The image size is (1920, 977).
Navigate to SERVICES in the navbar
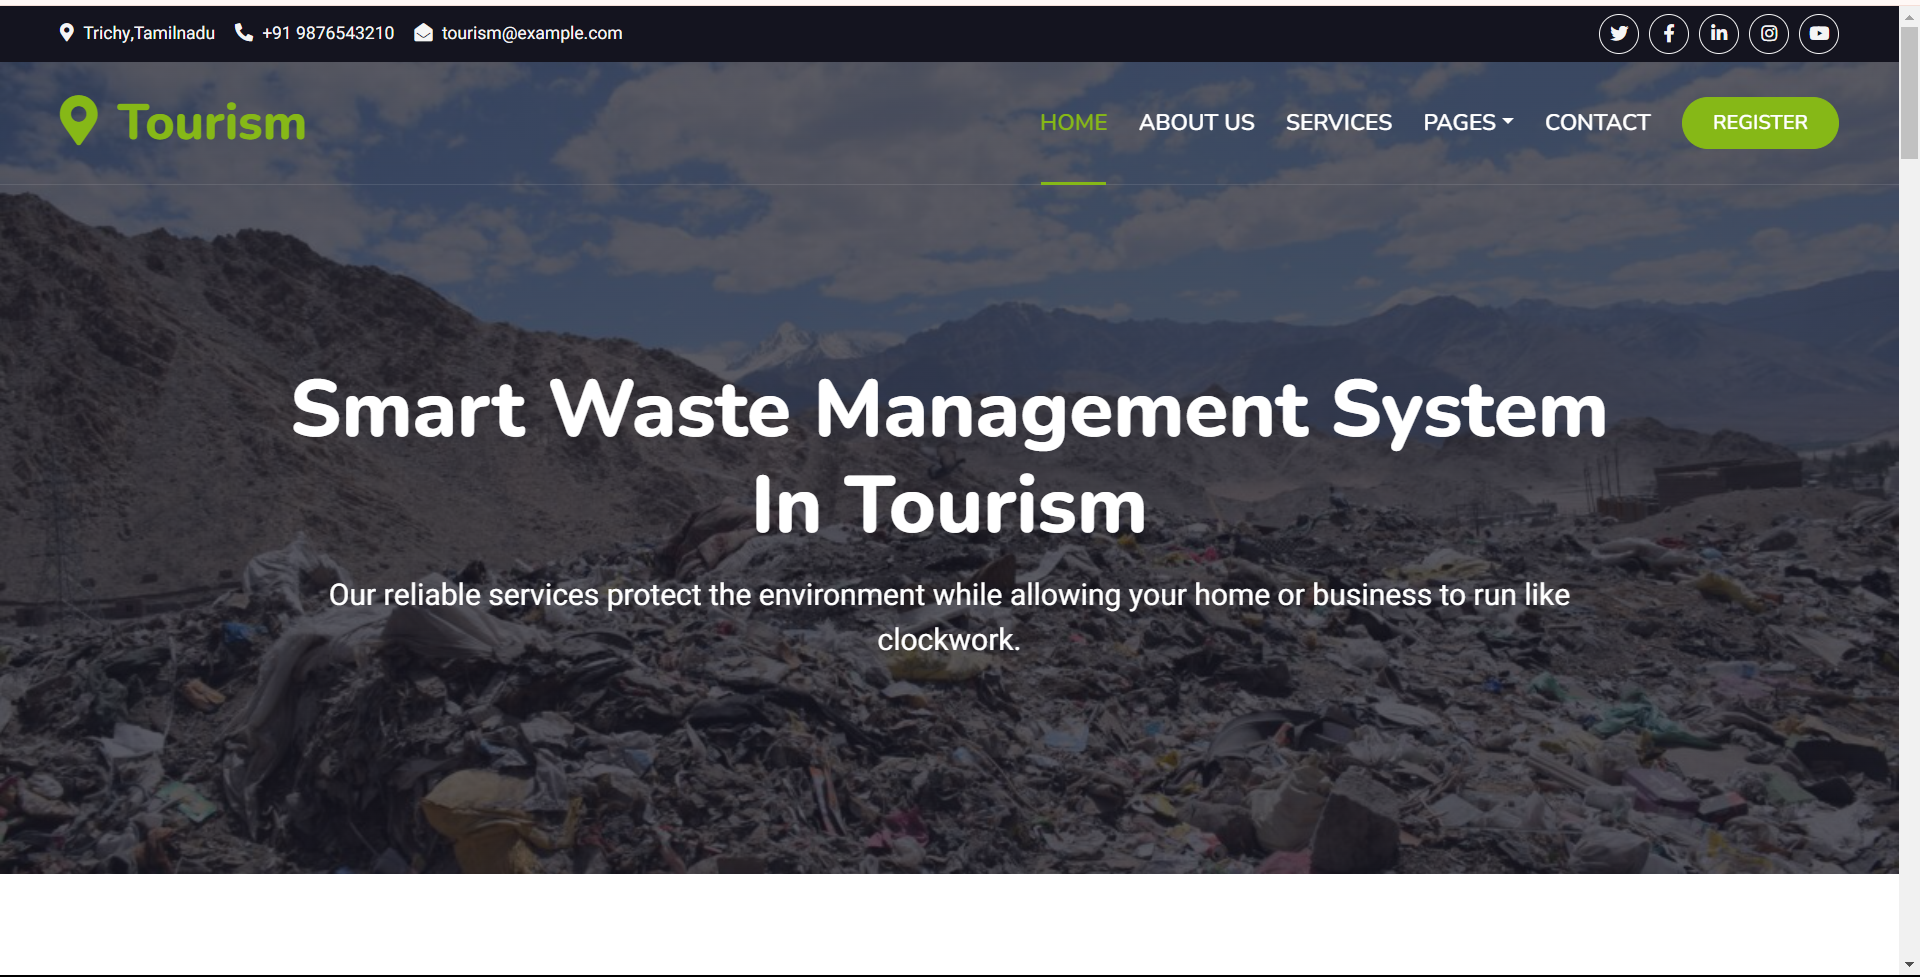click(x=1338, y=122)
